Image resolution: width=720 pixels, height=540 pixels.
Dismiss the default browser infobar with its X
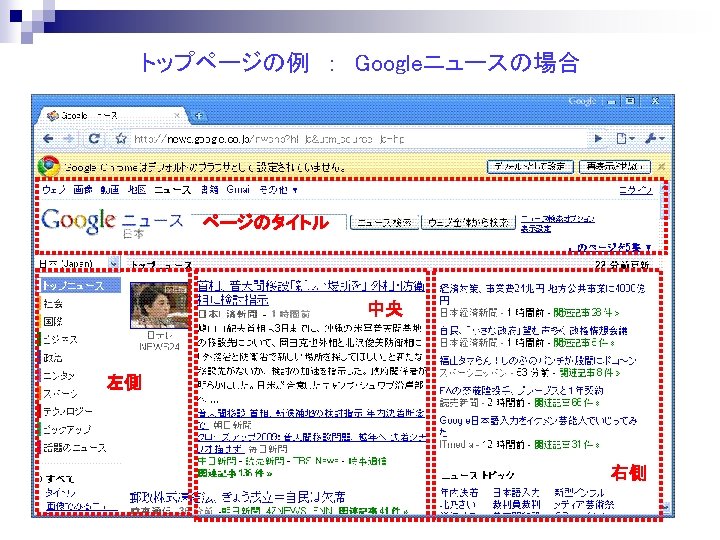click(661, 166)
